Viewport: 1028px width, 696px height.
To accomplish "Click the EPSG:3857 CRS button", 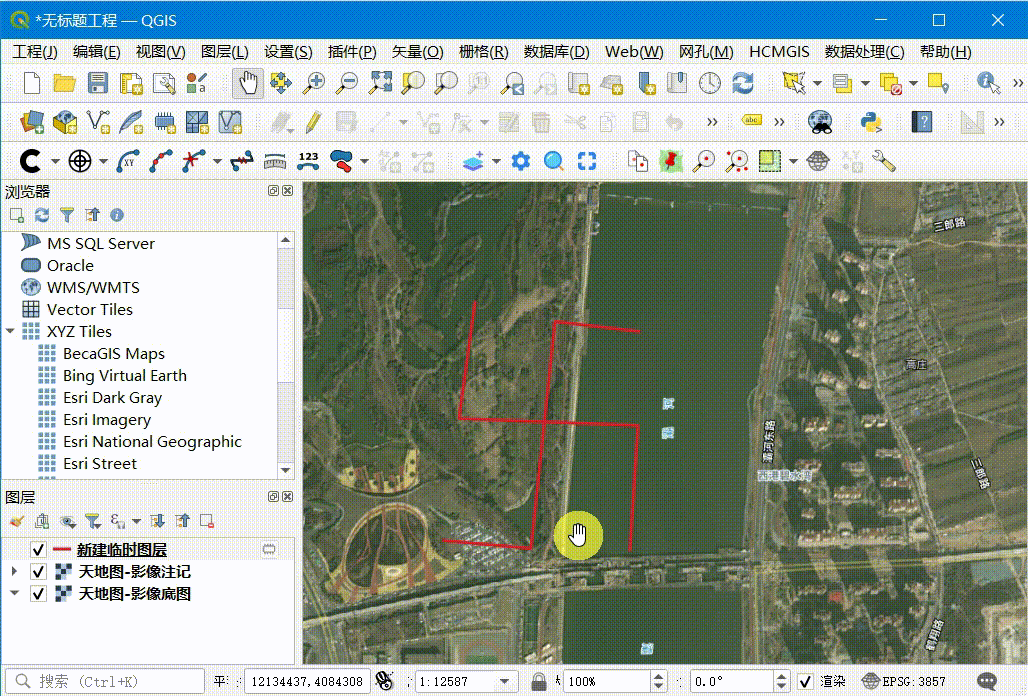I will click(903, 682).
